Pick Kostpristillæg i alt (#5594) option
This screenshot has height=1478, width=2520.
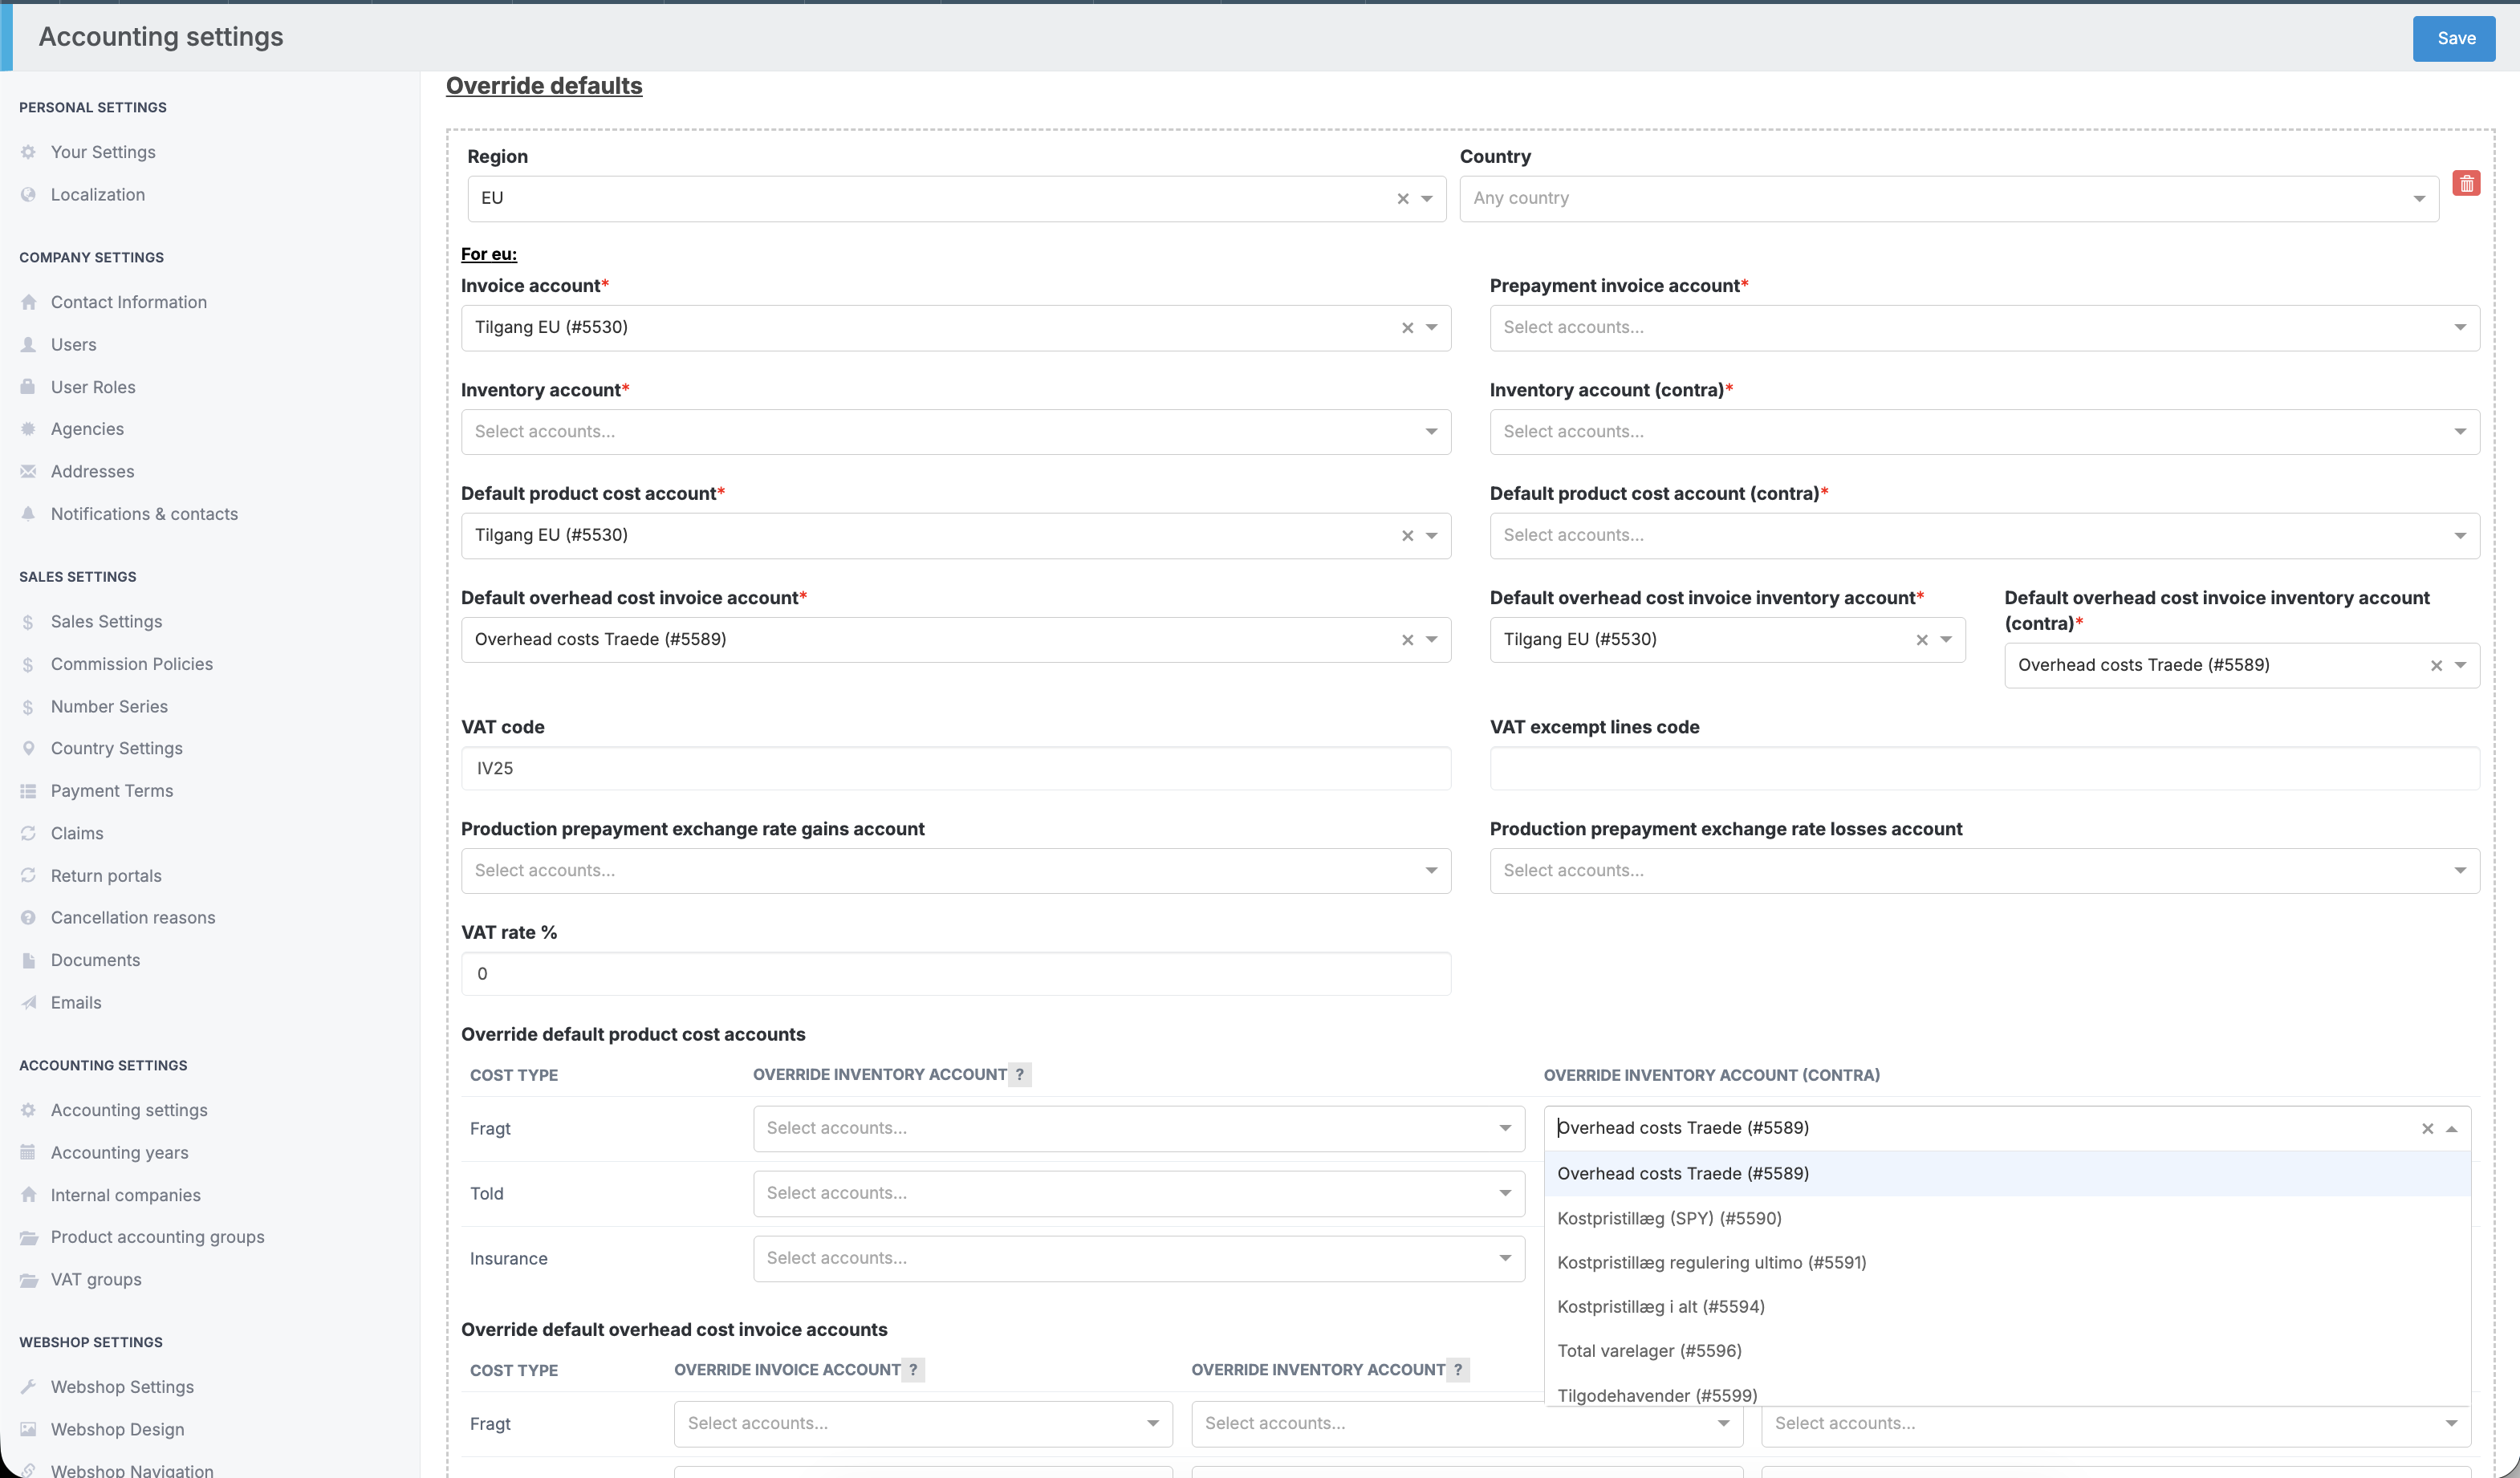pyautogui.click(x=1660, y=1306)
